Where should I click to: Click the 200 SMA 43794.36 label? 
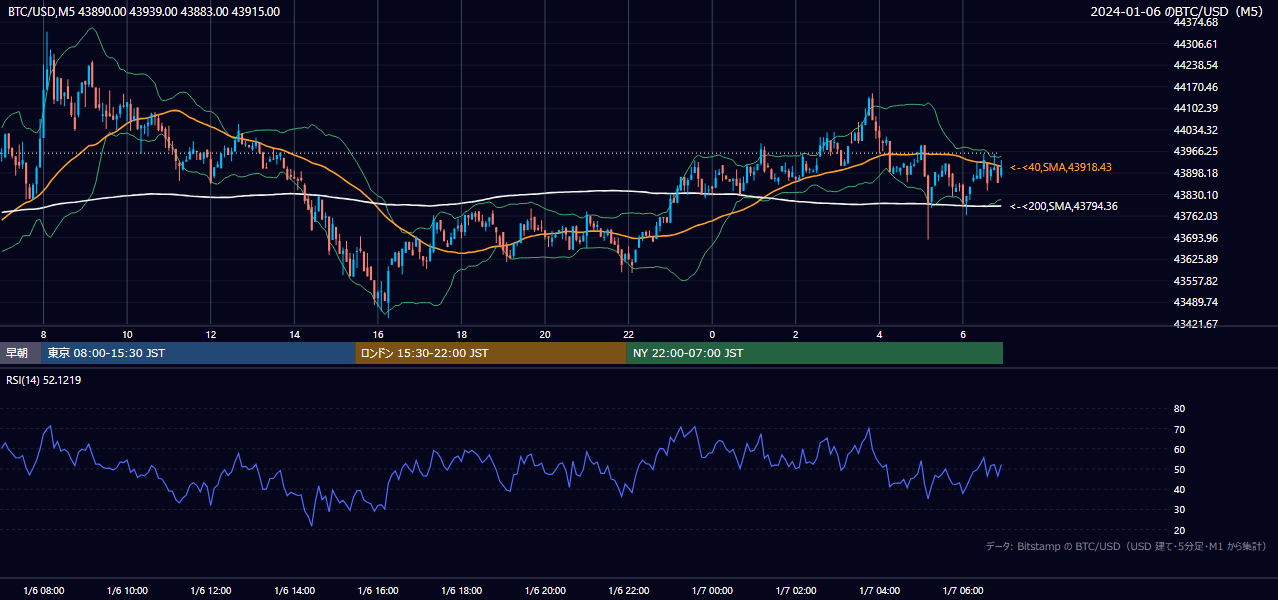coord(1064,206)
